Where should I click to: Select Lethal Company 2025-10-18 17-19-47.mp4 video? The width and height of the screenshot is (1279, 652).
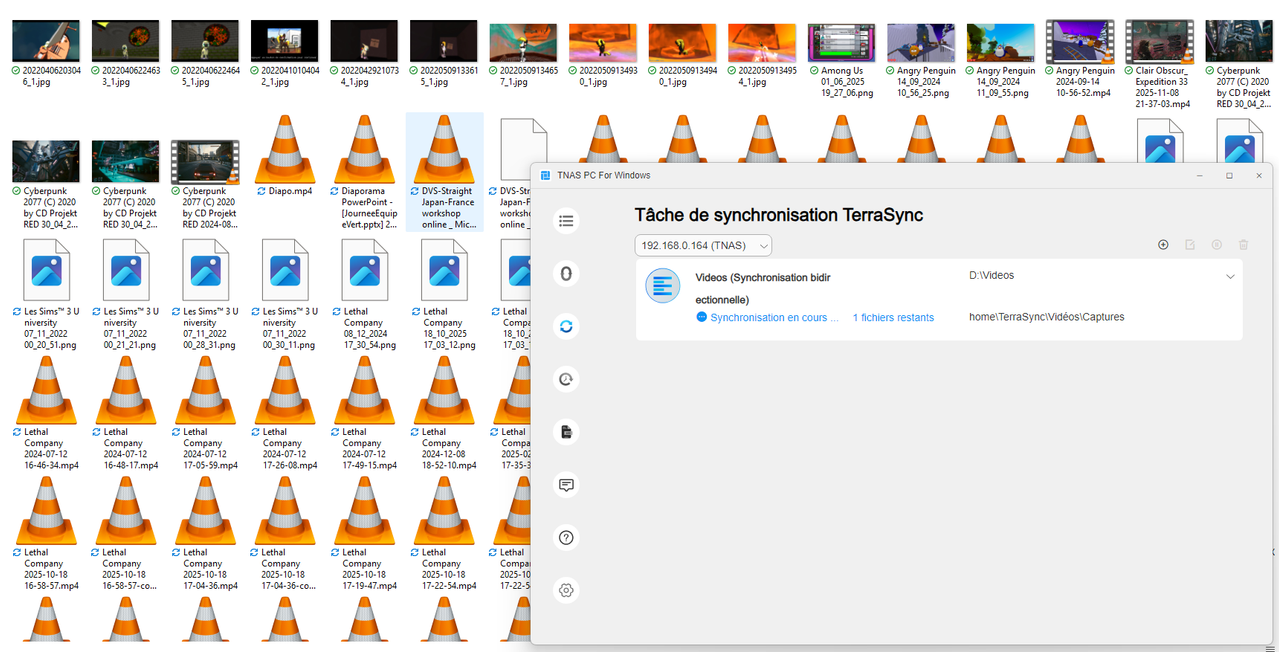click(x=363, y=533)
